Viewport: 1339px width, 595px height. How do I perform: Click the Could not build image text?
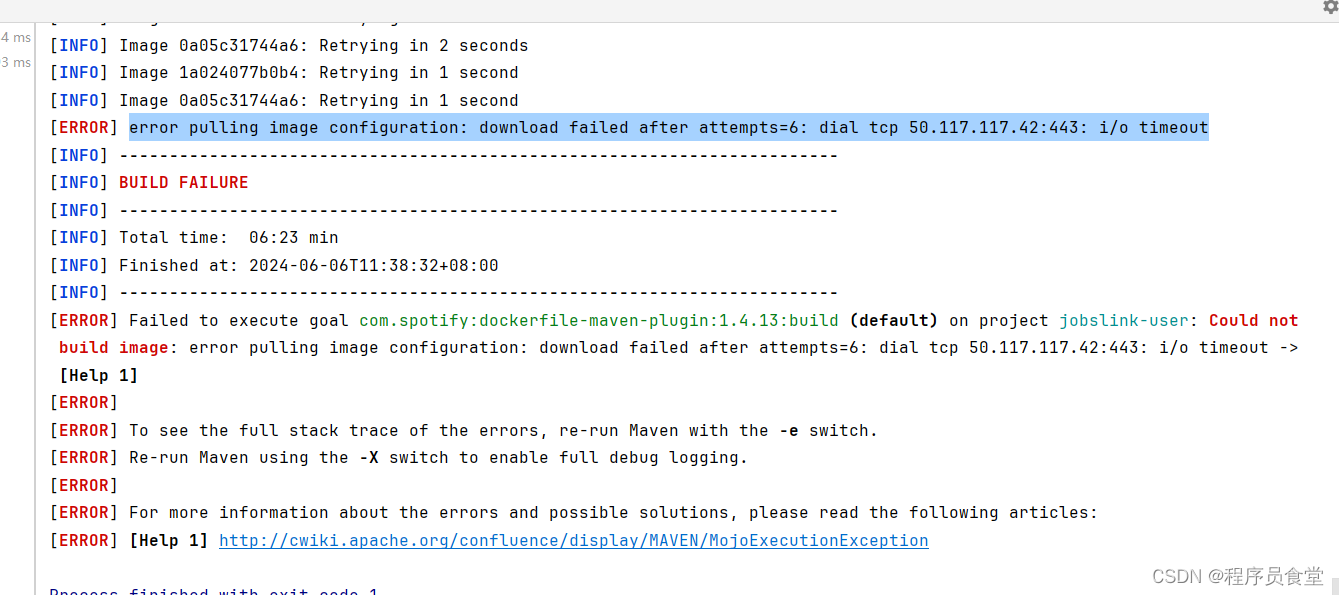[679, 334]
